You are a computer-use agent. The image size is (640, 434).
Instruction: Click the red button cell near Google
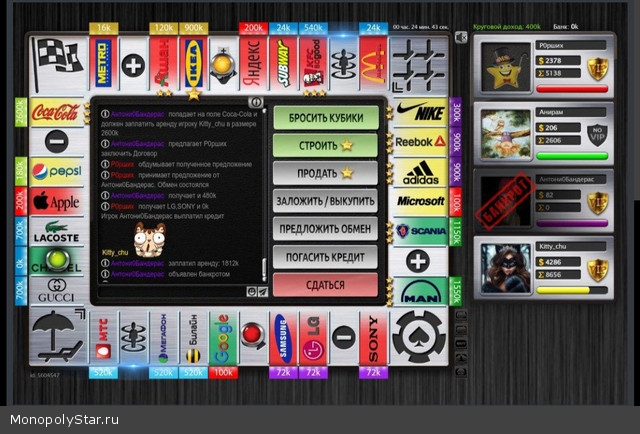[253, 338]
